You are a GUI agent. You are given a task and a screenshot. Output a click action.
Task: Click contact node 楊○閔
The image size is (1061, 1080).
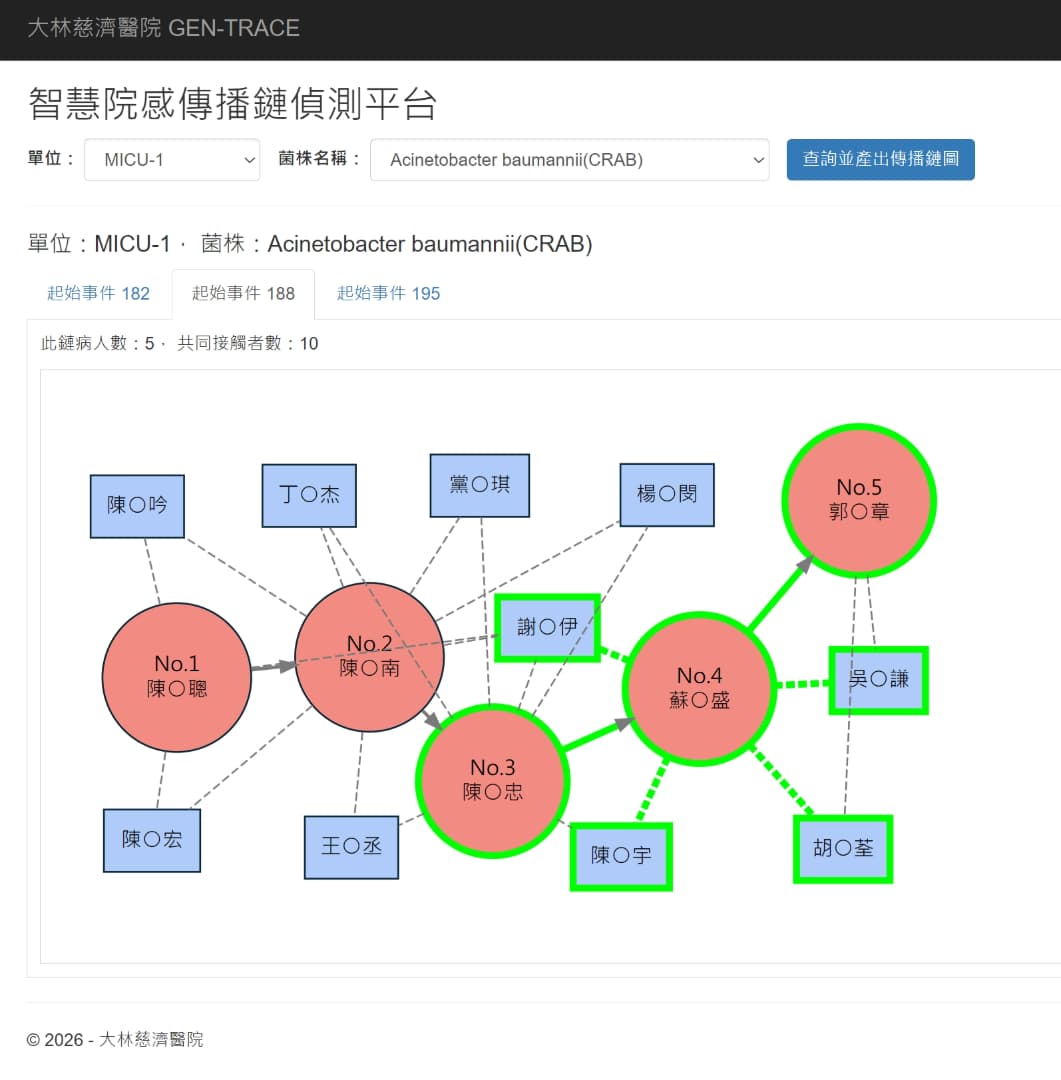click(667, 495)
